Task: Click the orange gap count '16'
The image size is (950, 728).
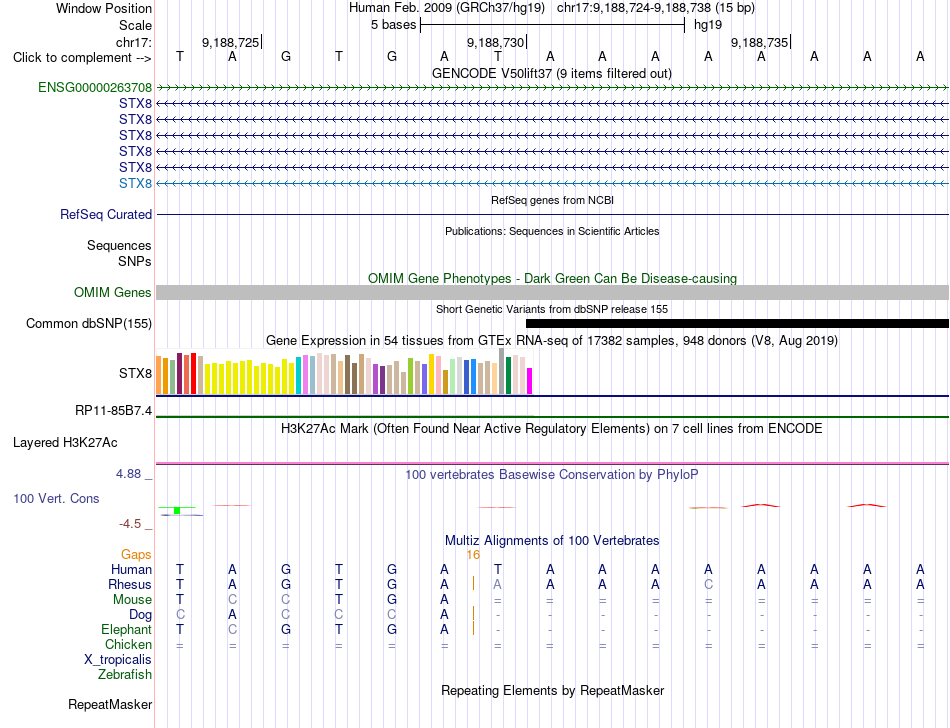Action: 473,555
